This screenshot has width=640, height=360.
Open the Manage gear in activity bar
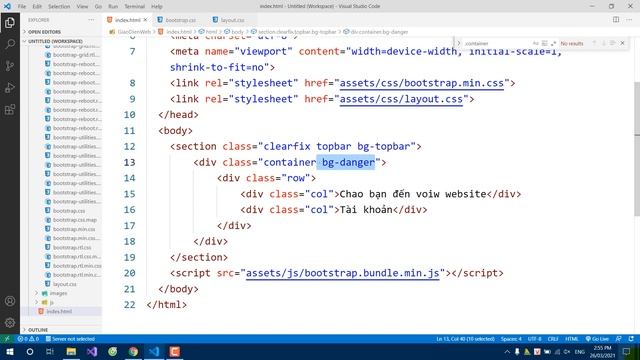click(10, 322)
